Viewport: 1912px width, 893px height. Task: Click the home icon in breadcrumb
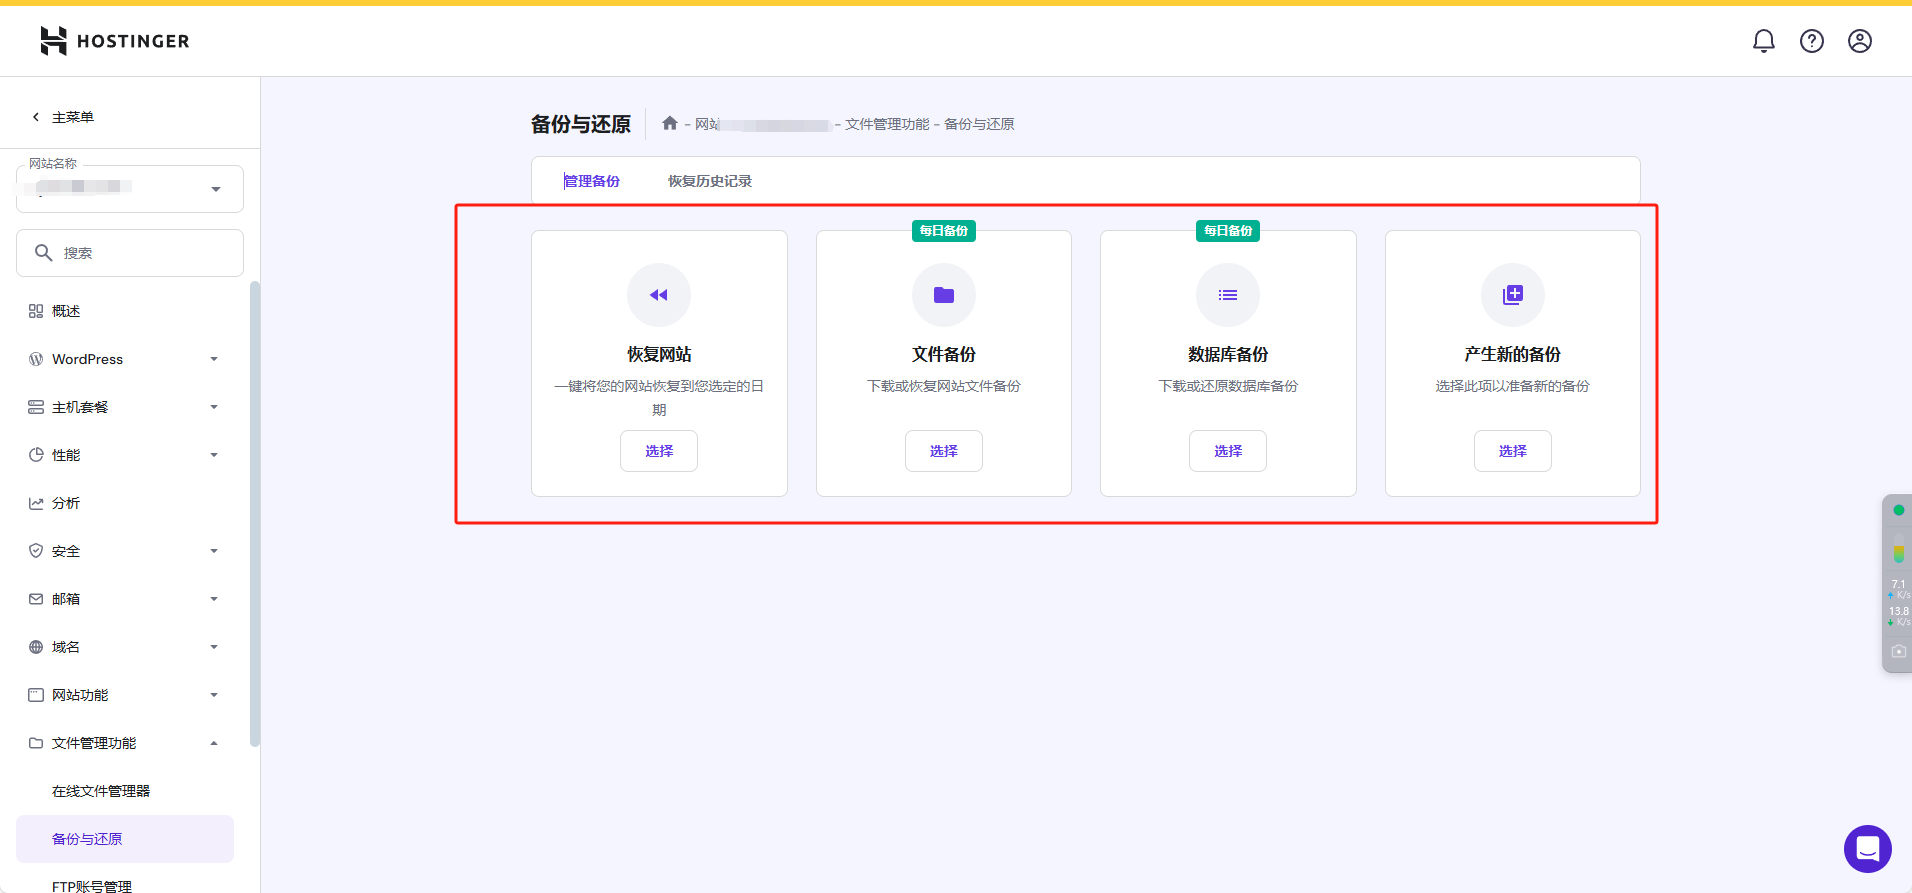click(x=670, y=123)
